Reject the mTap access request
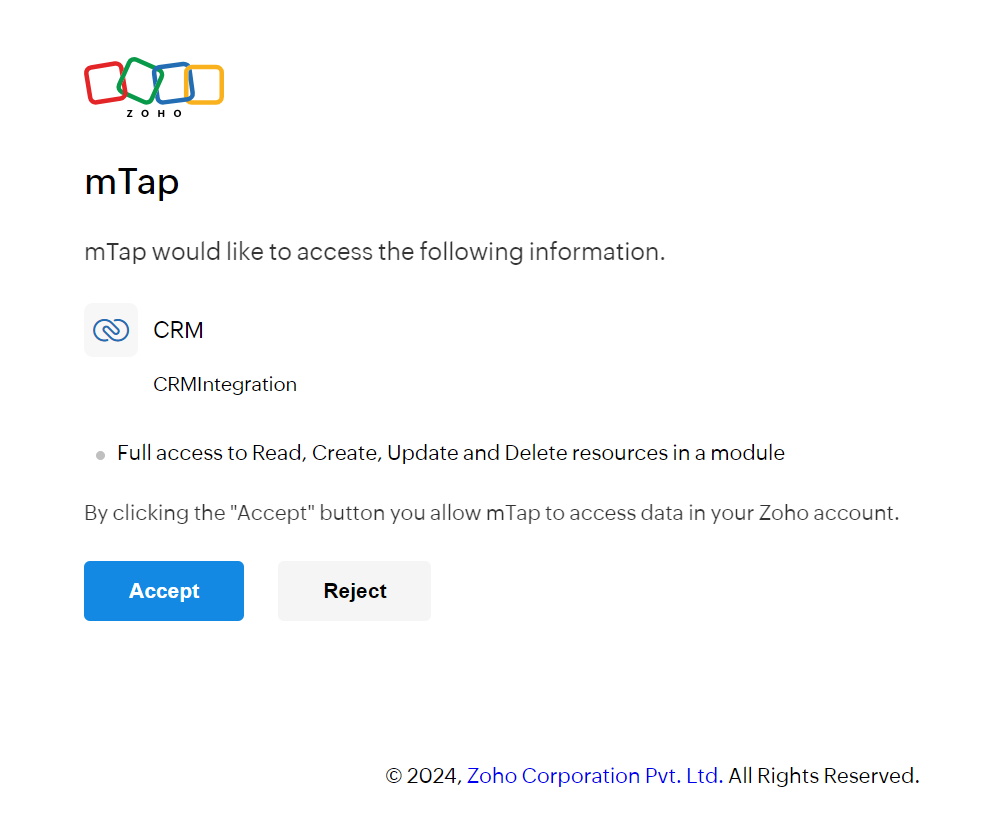 (x=354, y=590)
